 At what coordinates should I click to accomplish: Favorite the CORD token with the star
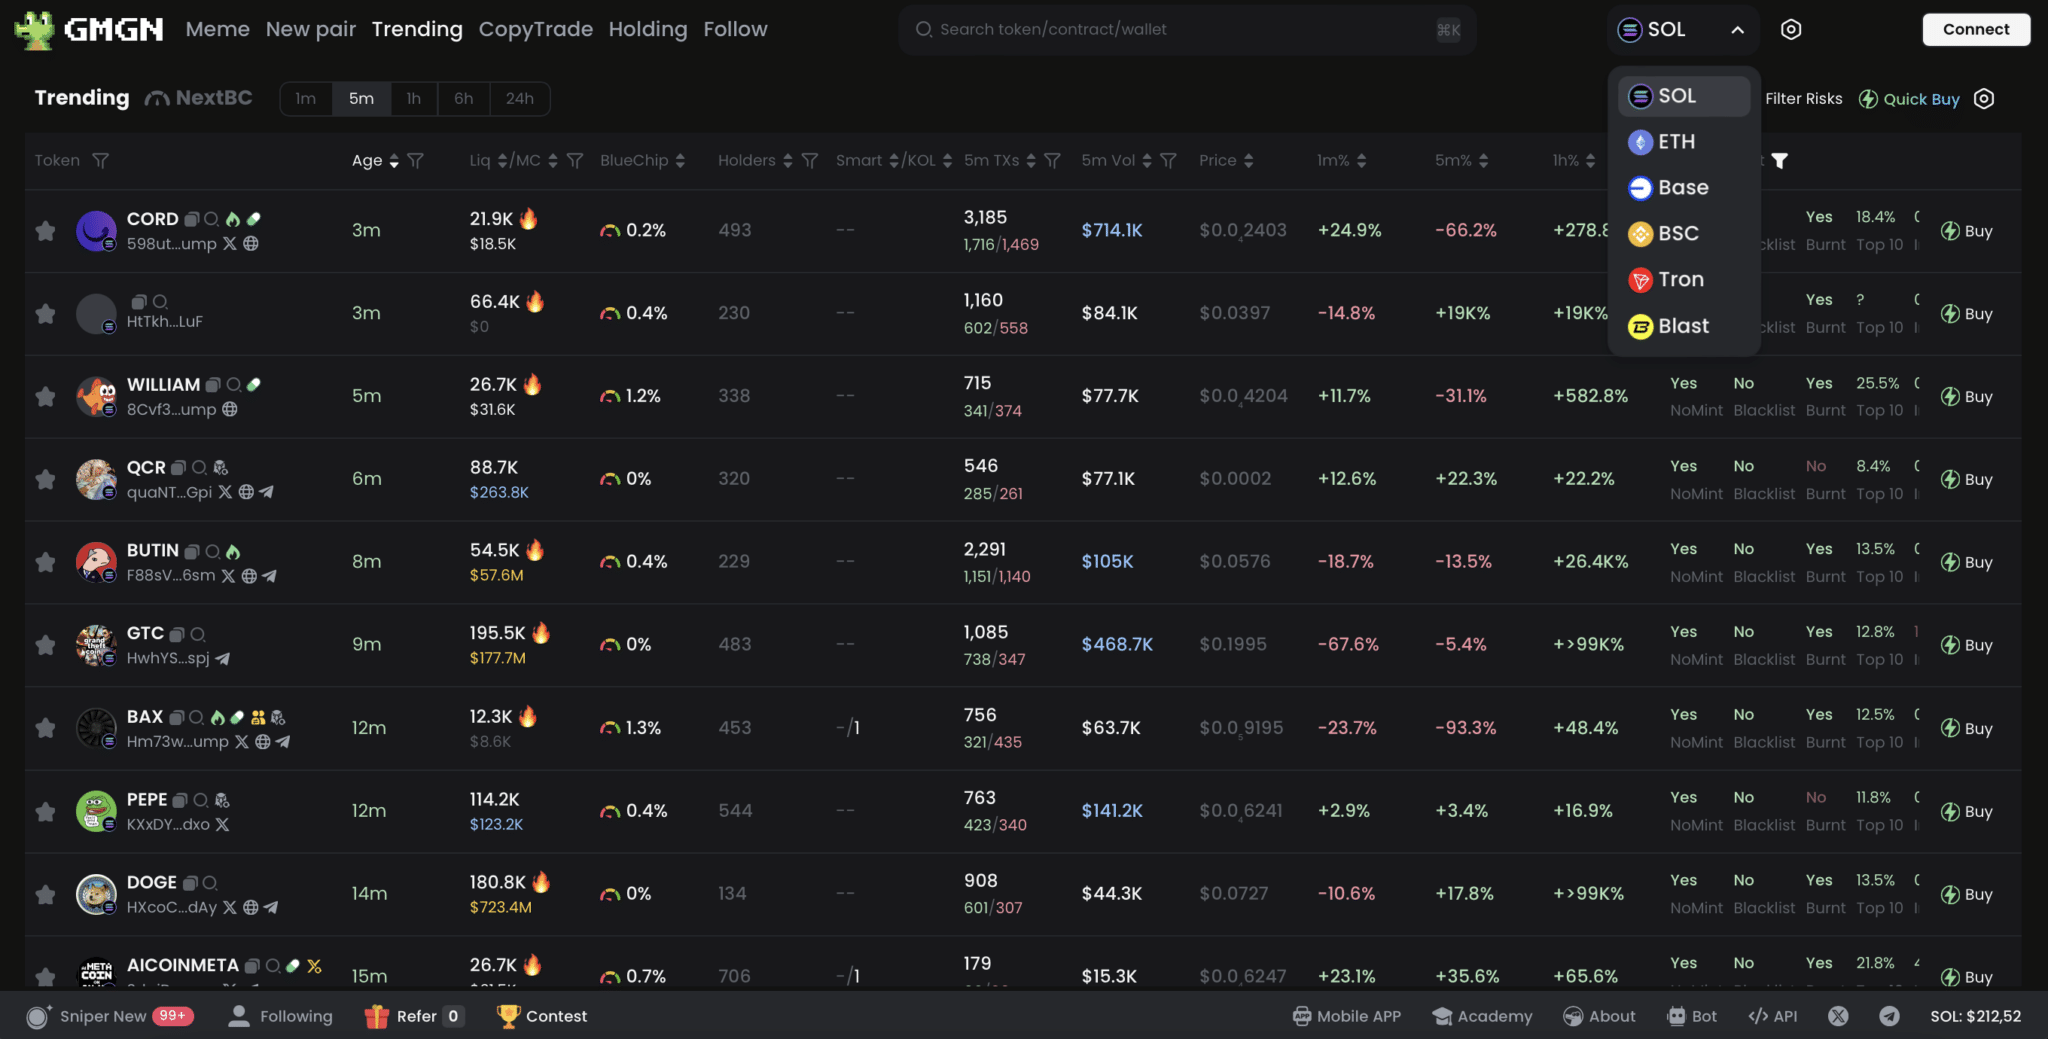44,230
